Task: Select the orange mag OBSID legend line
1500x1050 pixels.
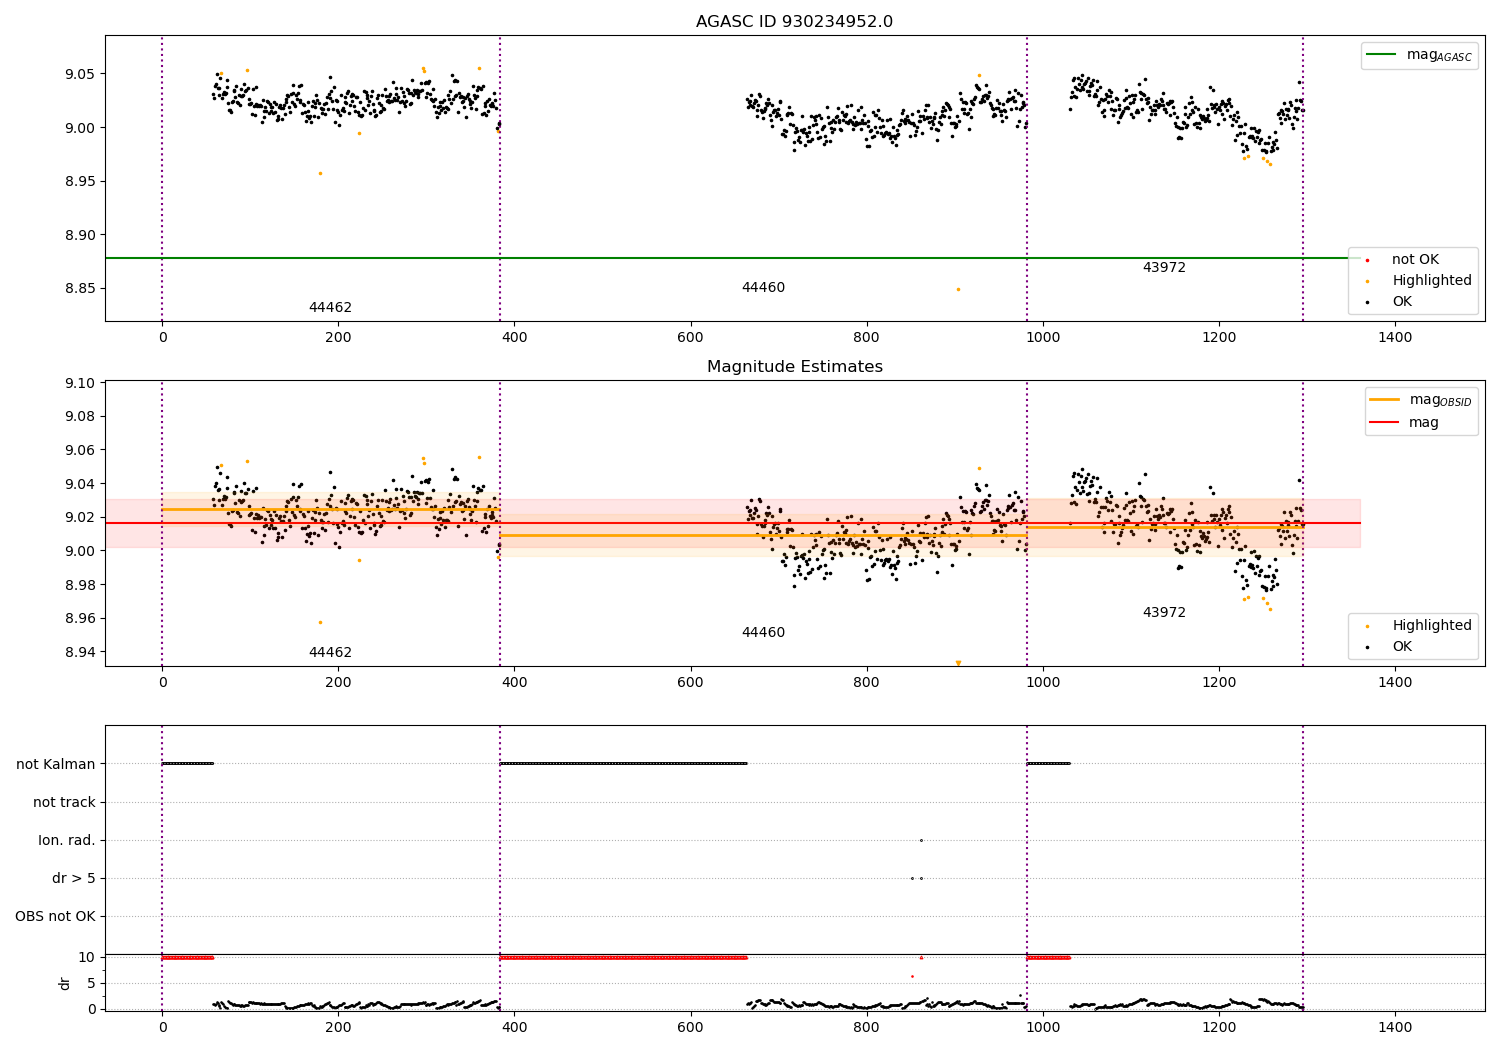Action: 1385,400
